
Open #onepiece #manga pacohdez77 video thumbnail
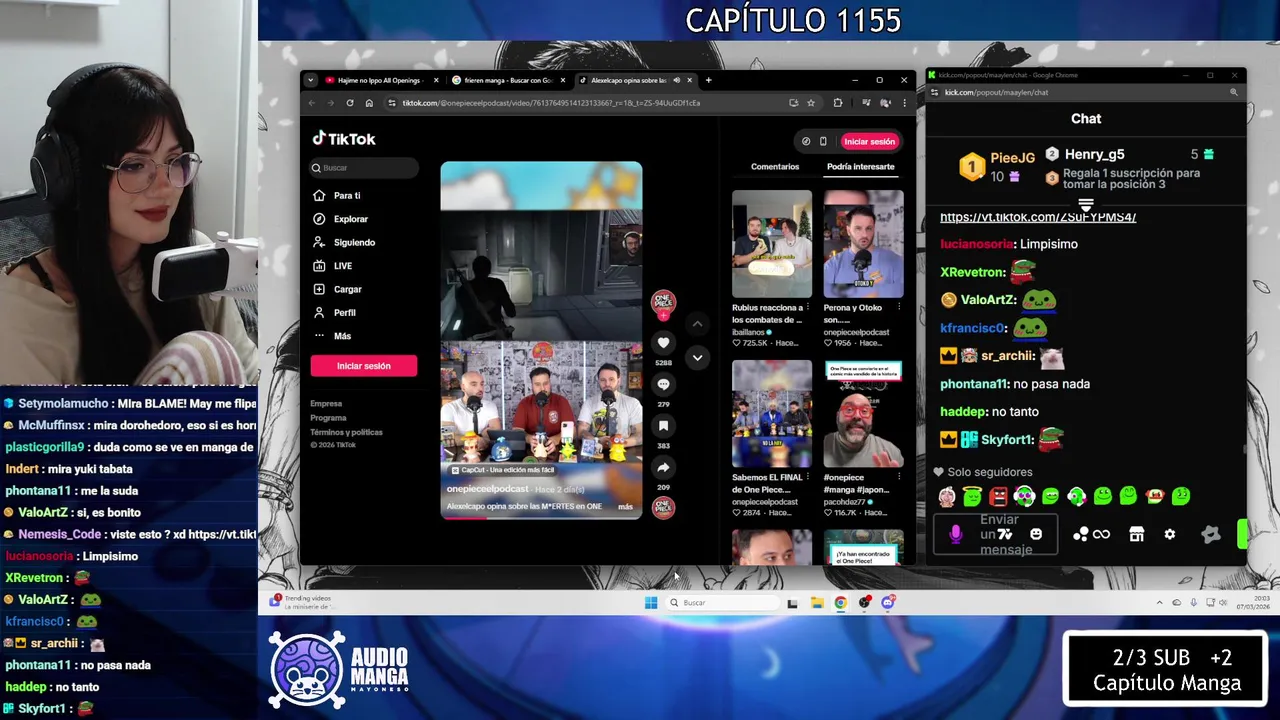(863, 414)
